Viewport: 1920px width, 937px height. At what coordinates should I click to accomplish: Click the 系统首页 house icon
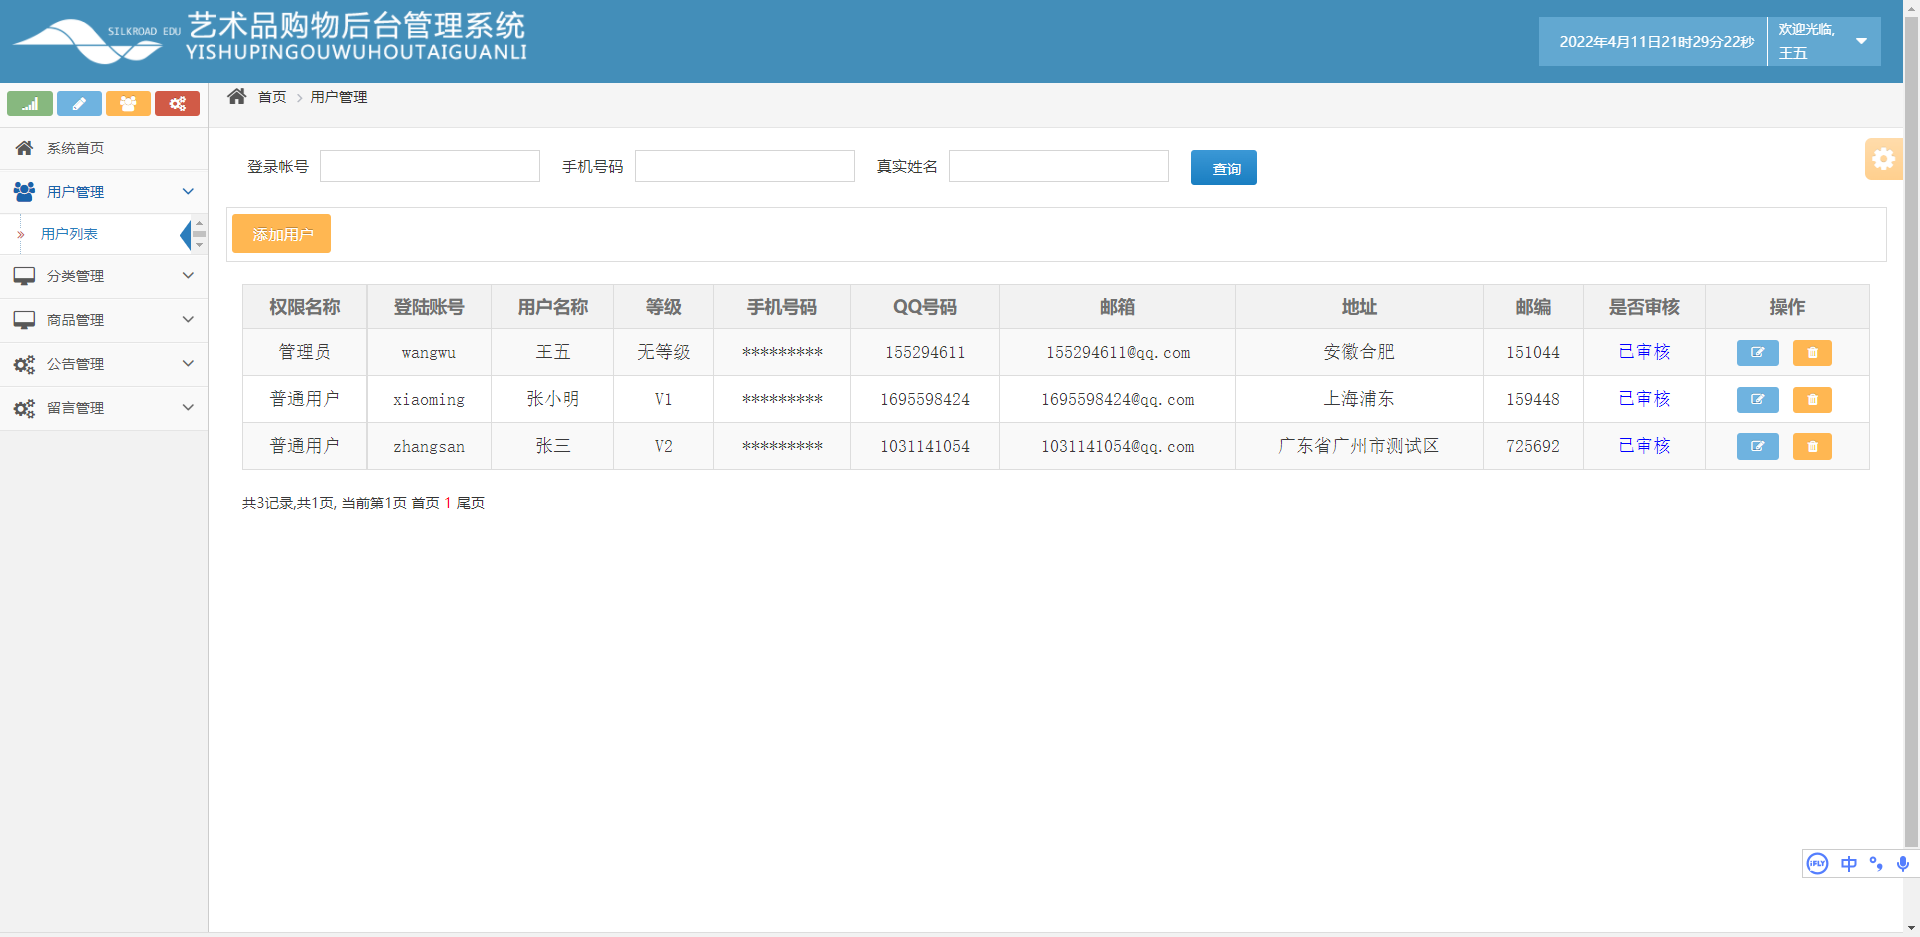pos(24,148)
